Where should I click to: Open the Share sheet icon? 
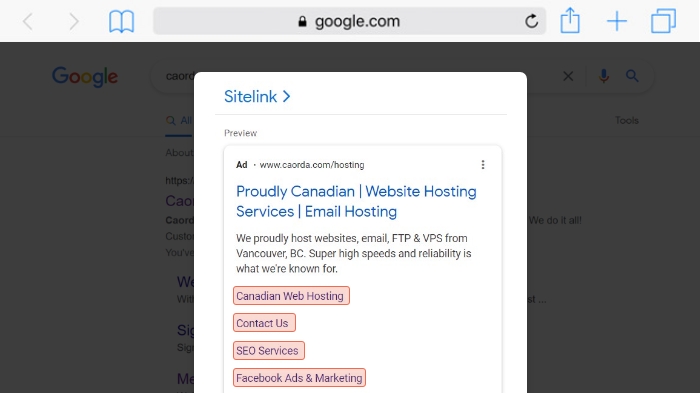(570, 21)
